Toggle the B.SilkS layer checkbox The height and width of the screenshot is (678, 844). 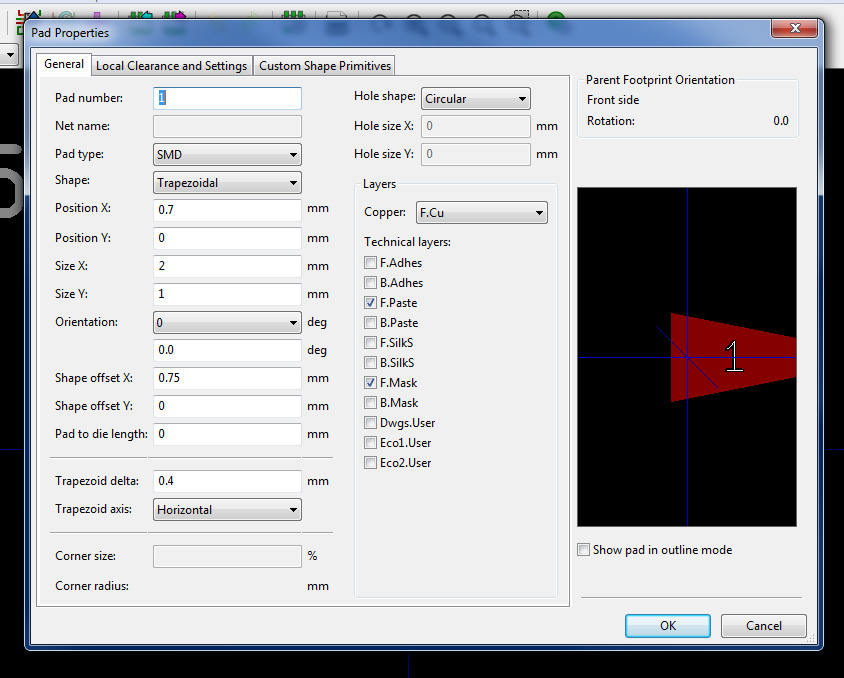pos(370,363)
